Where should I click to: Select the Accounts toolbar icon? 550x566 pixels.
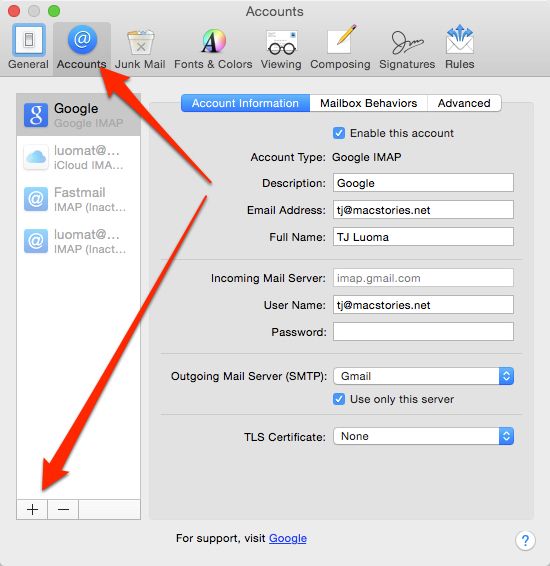[82, 47]
